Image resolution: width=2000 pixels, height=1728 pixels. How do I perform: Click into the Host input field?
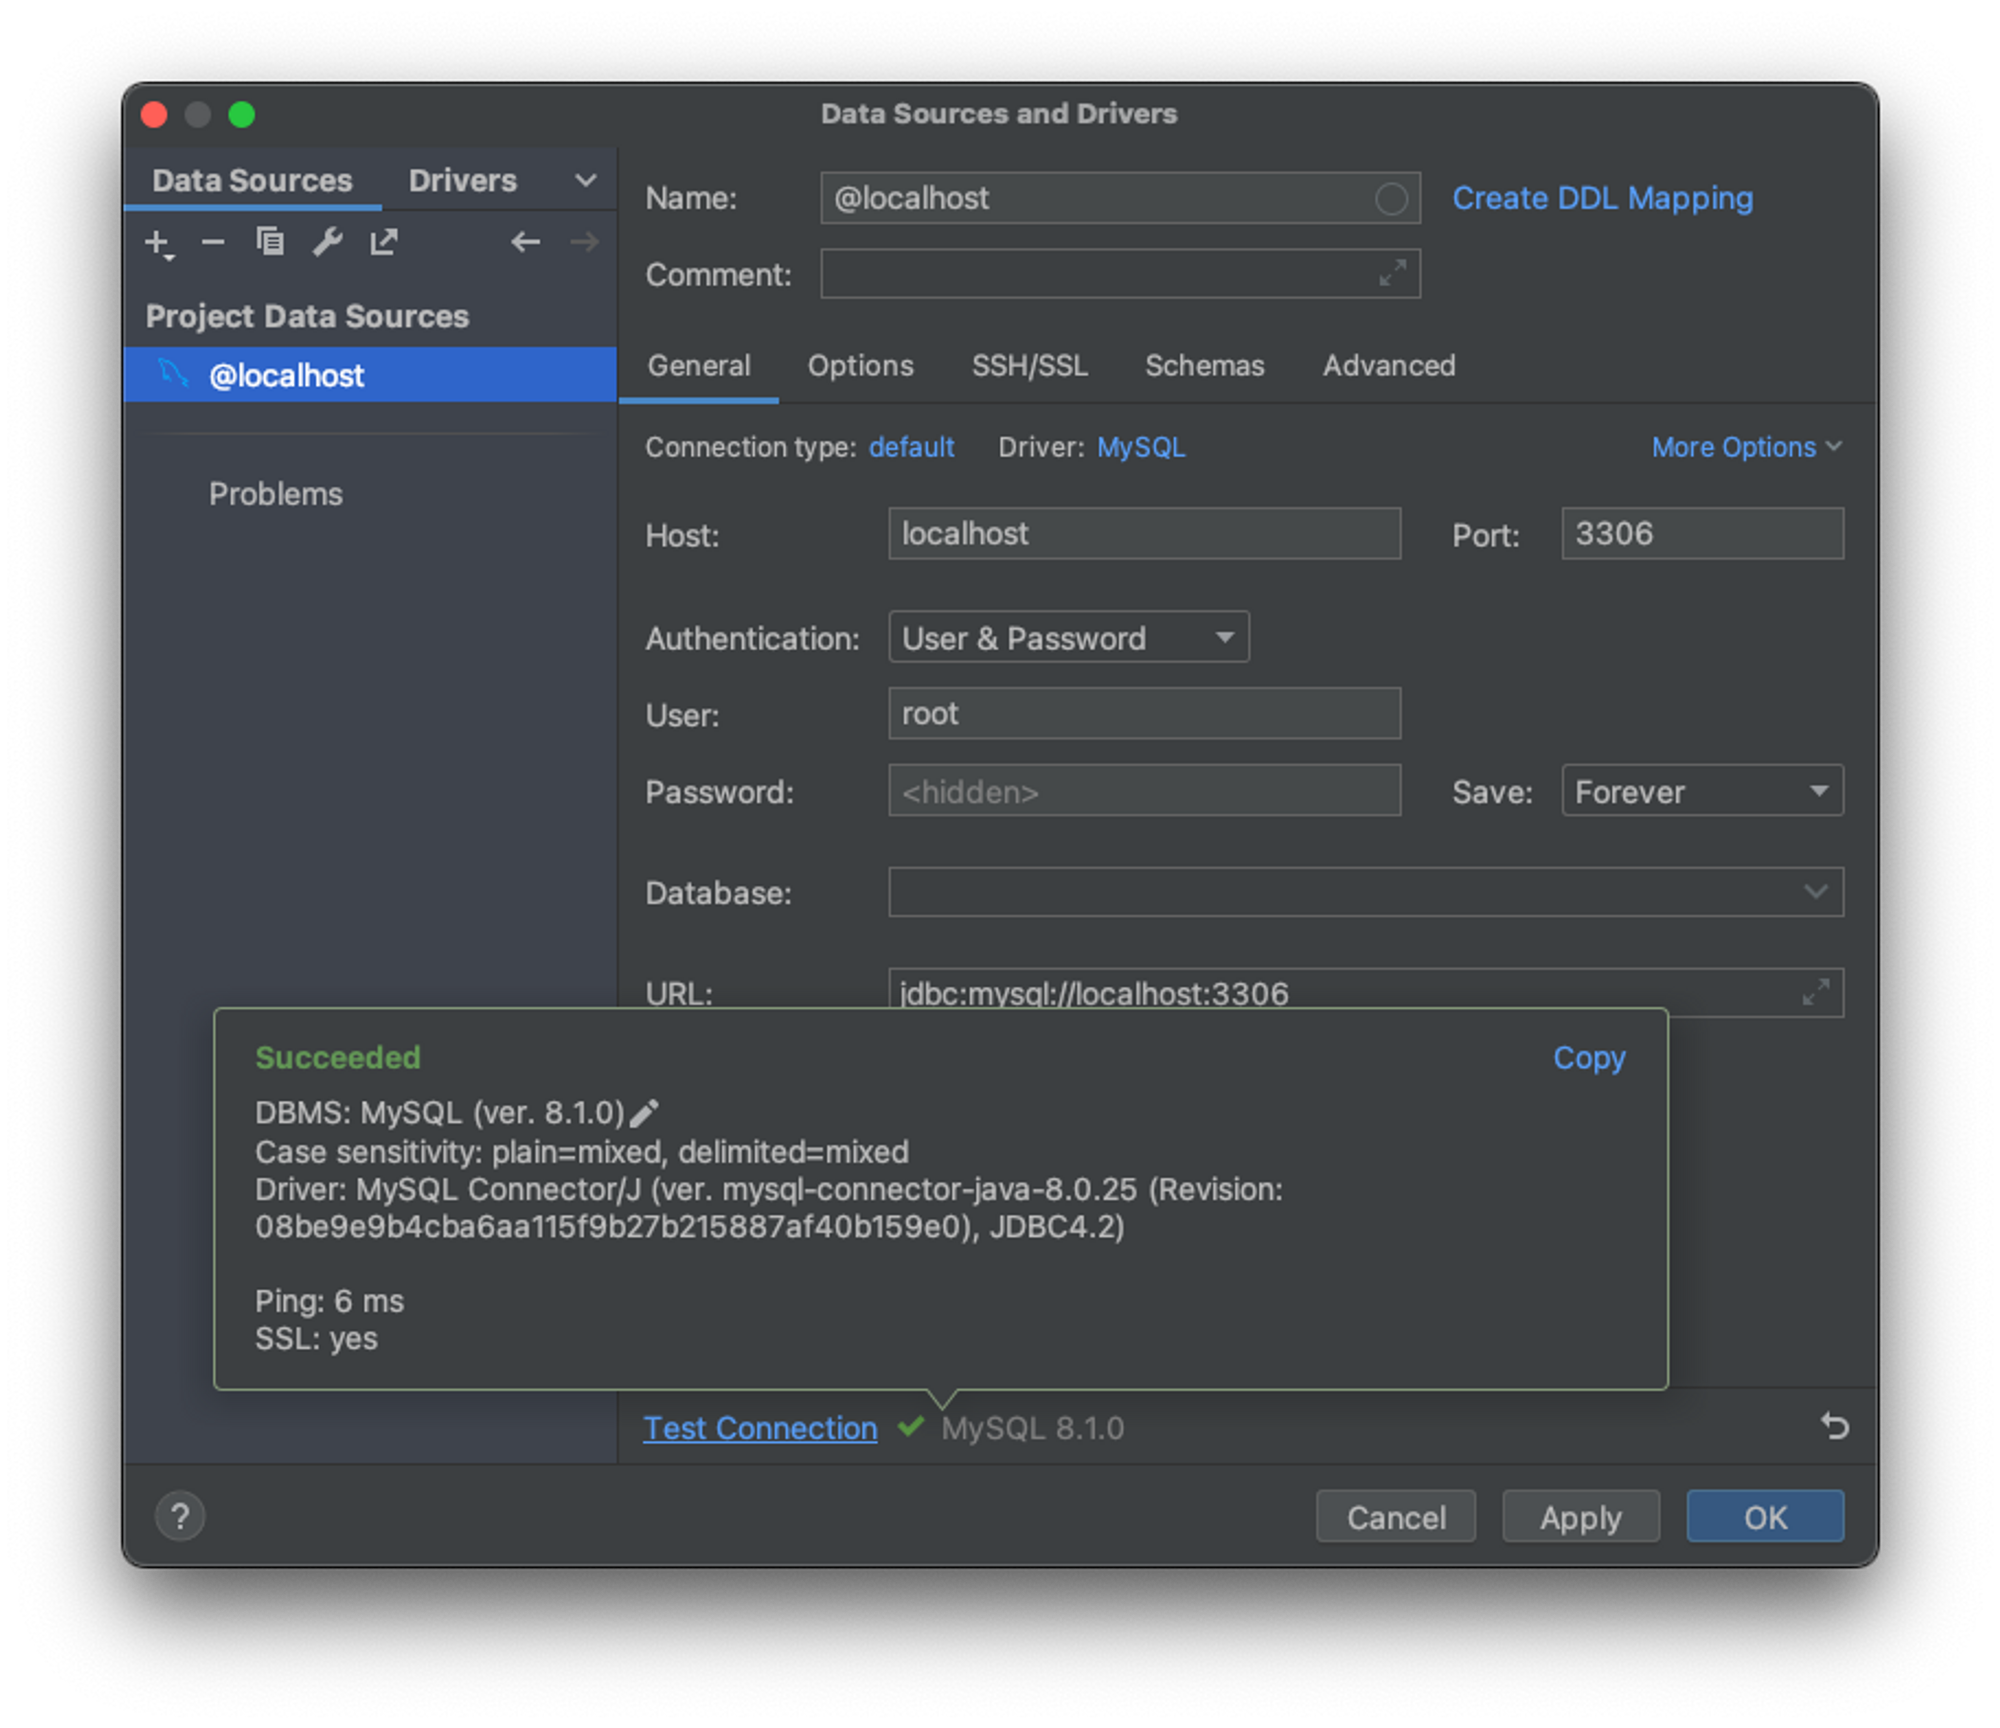pyautogui.click(x=1143, y=534)
